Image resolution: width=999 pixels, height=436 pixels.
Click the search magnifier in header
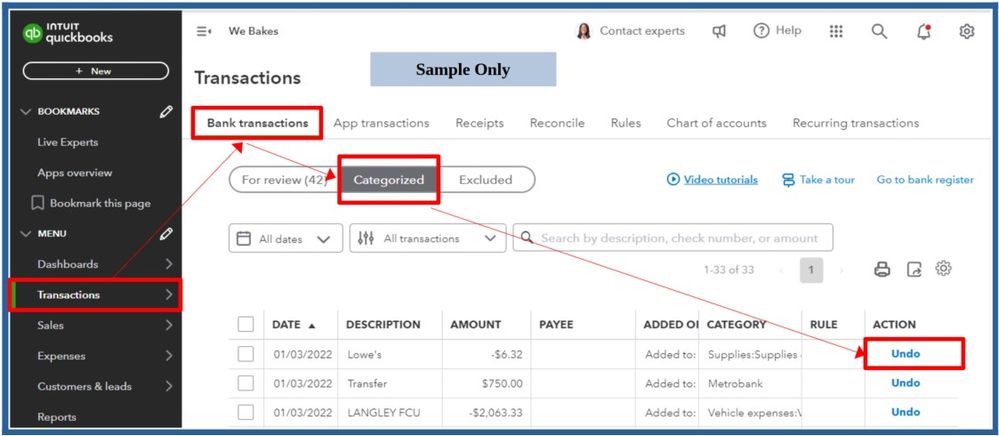[x=879, y=31]
